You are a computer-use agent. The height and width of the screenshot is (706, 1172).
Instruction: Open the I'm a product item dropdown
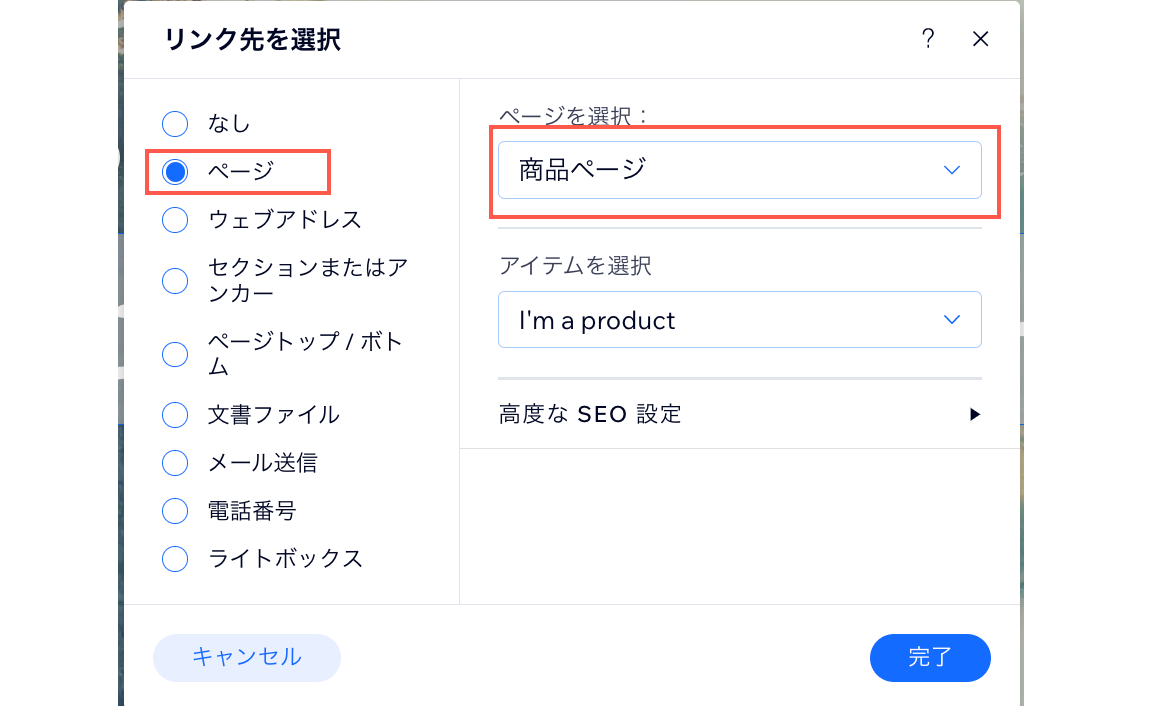pos(740,319)
